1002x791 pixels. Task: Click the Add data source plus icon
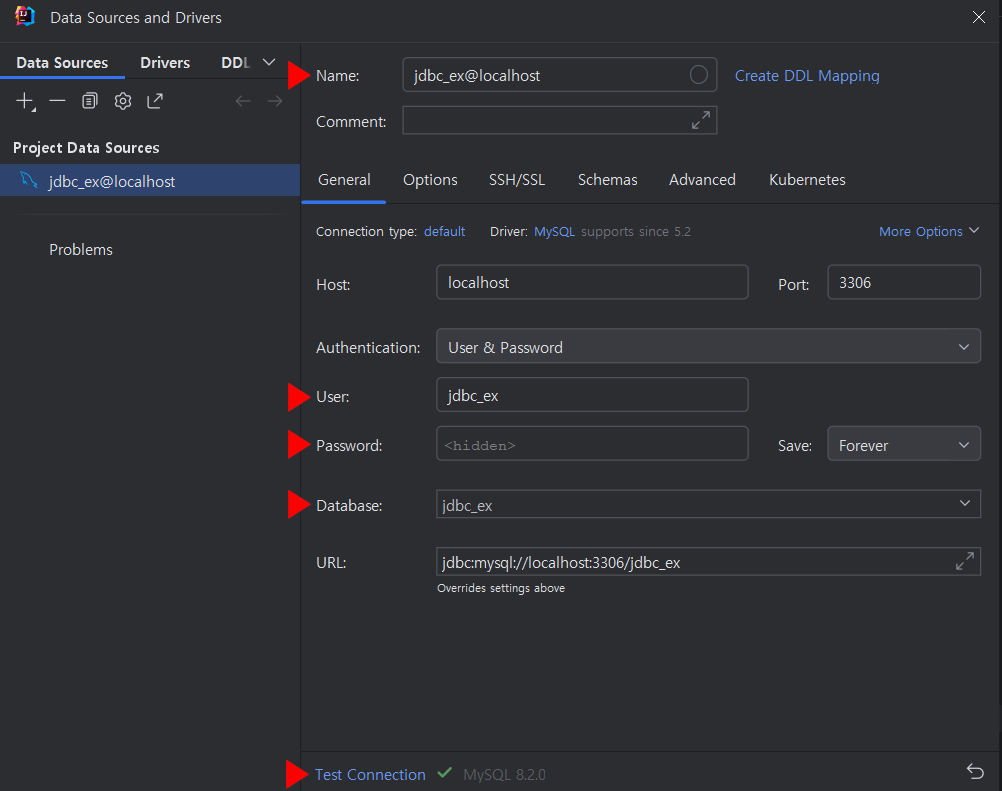coord(25,101)
